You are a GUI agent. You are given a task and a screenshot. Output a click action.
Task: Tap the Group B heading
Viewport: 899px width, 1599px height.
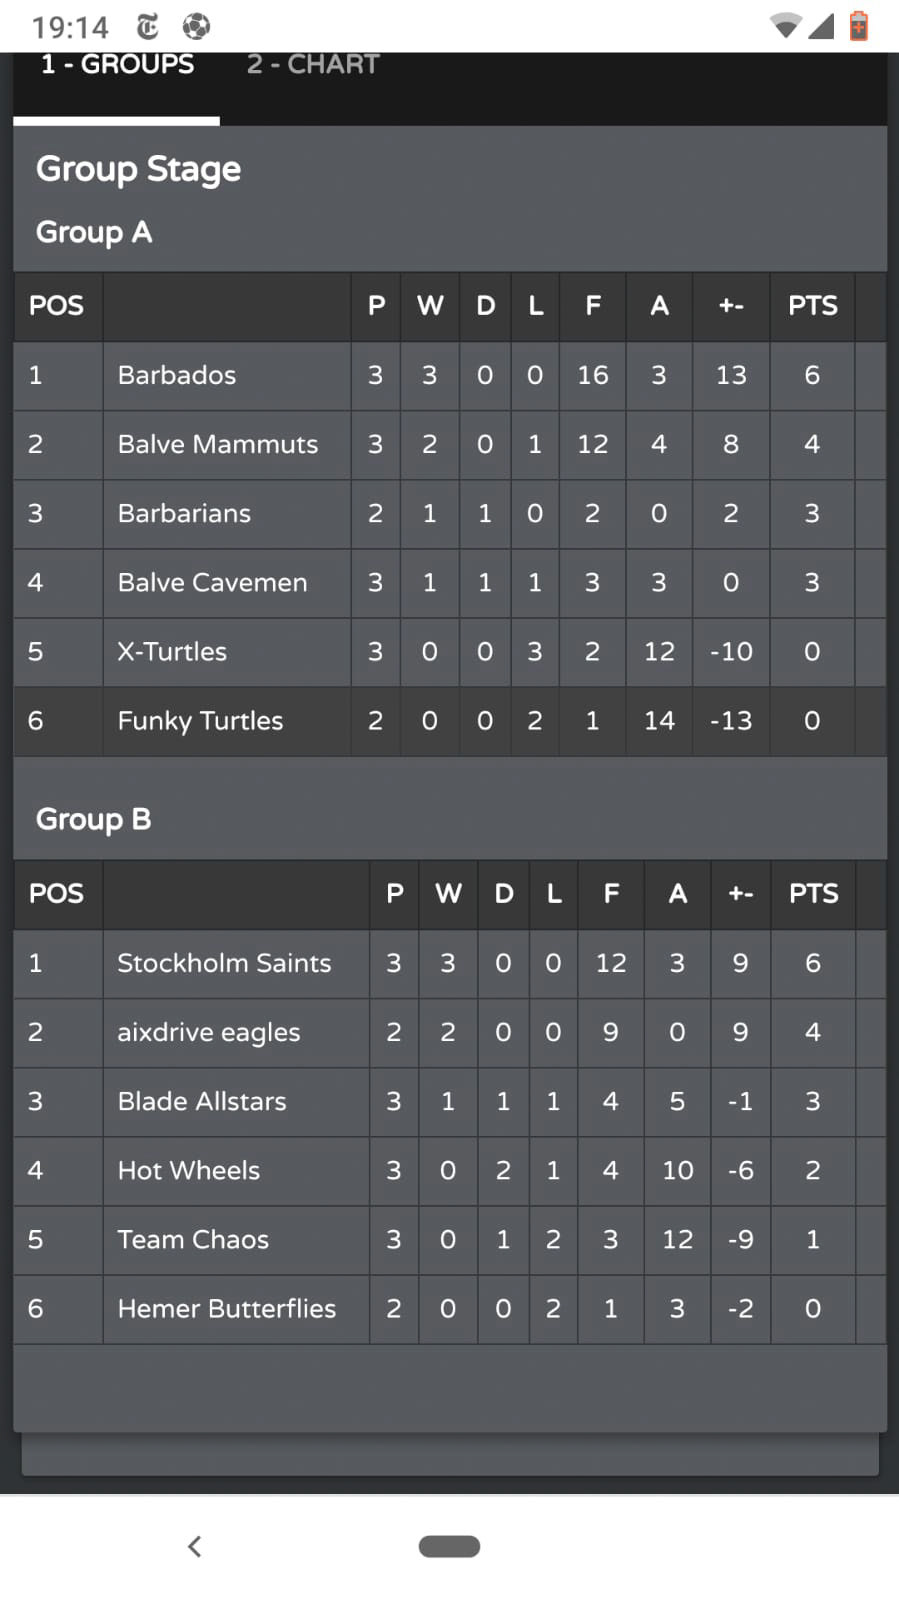coord(94,819)
